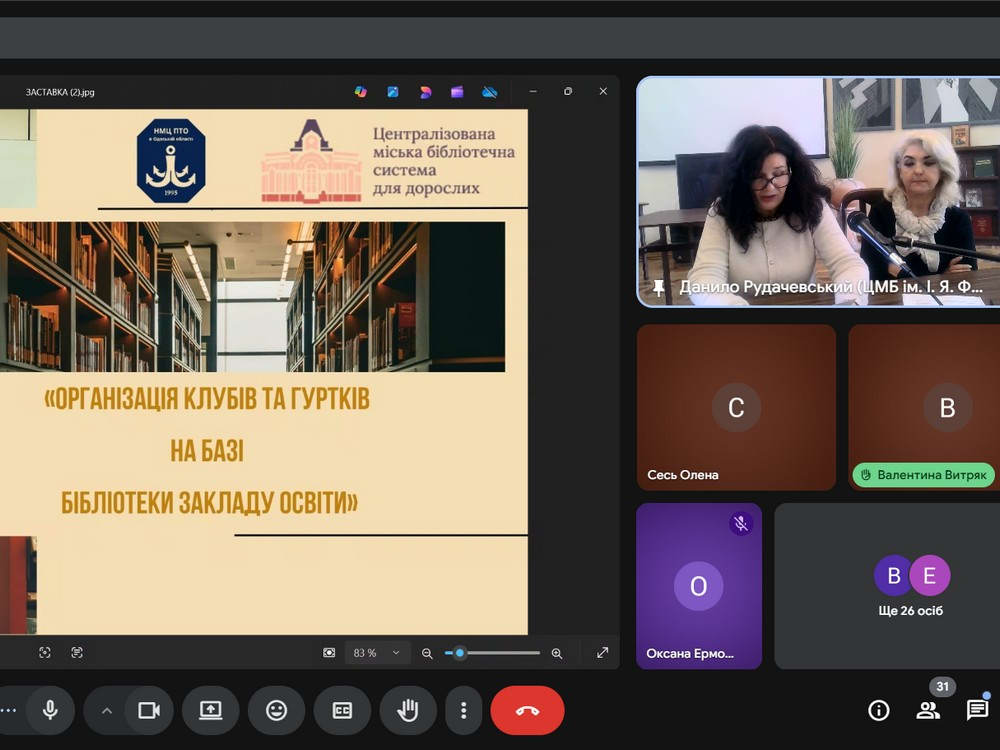Expand the video settings chevron arrow
The height and width of the screenshot is (750, 1000).
pos(106,710)
